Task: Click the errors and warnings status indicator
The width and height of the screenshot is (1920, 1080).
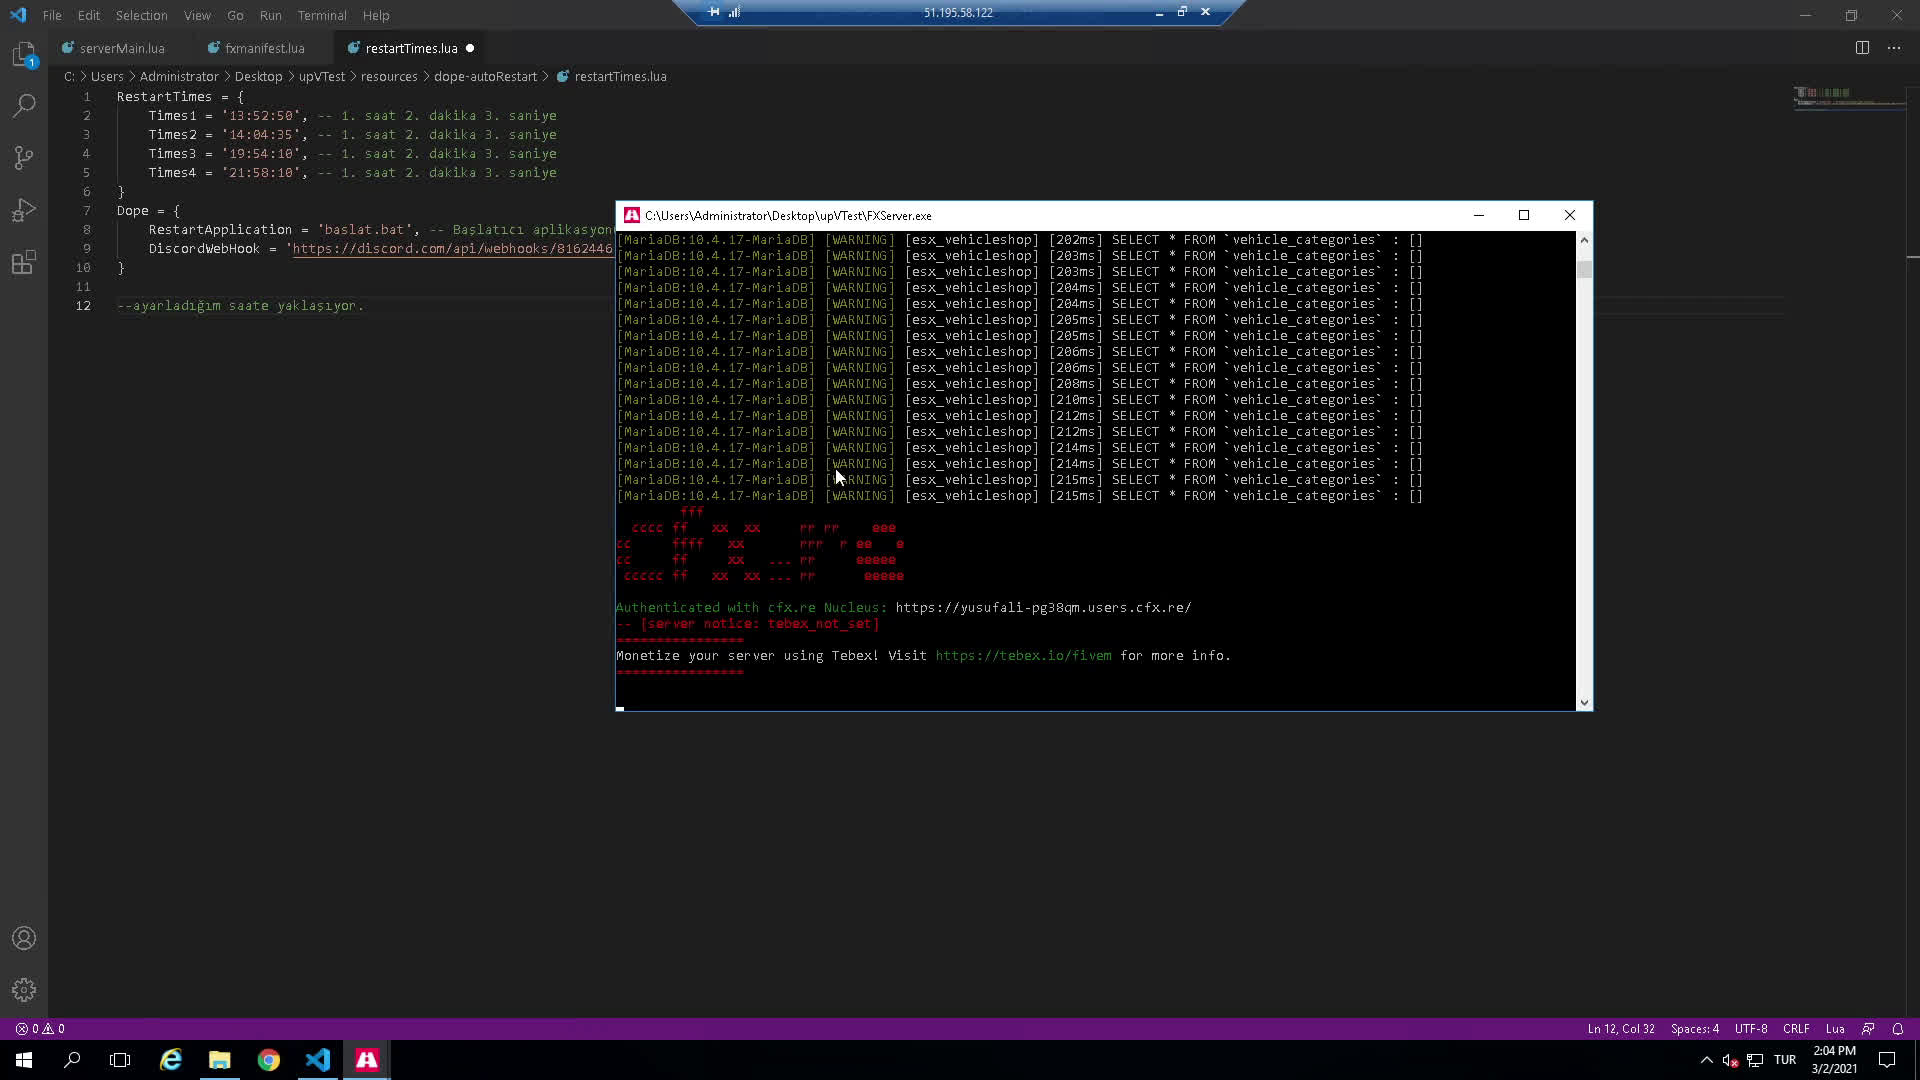Action: [x=40, y=1028]
